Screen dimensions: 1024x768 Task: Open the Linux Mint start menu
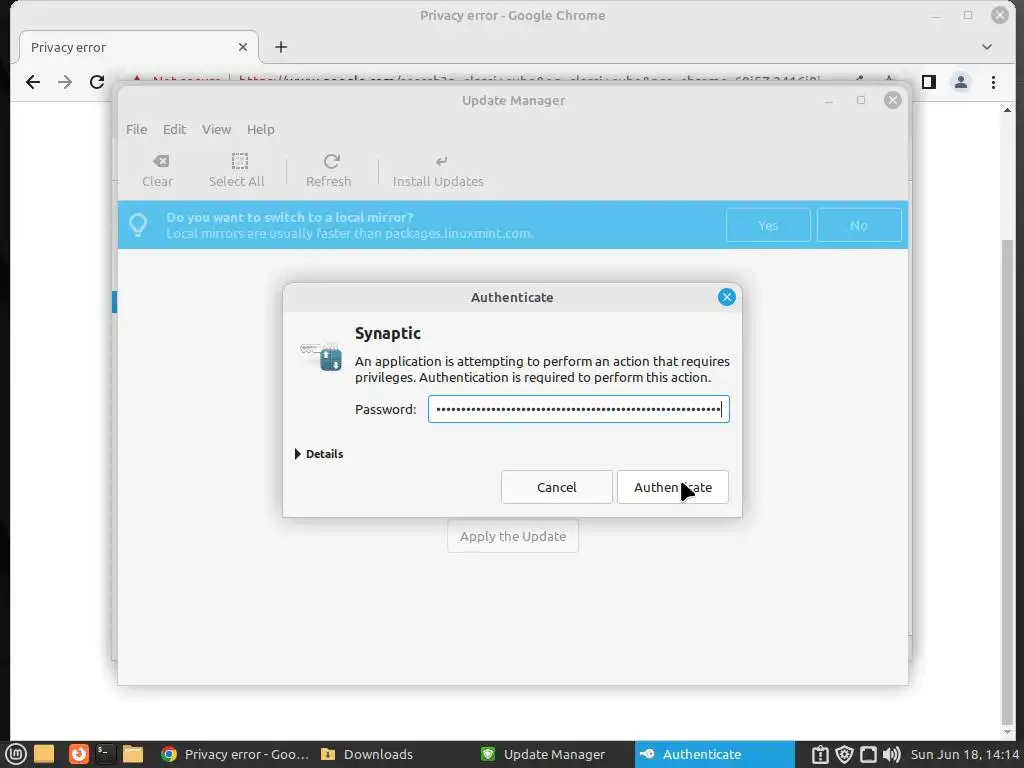[x=16, y=754]
